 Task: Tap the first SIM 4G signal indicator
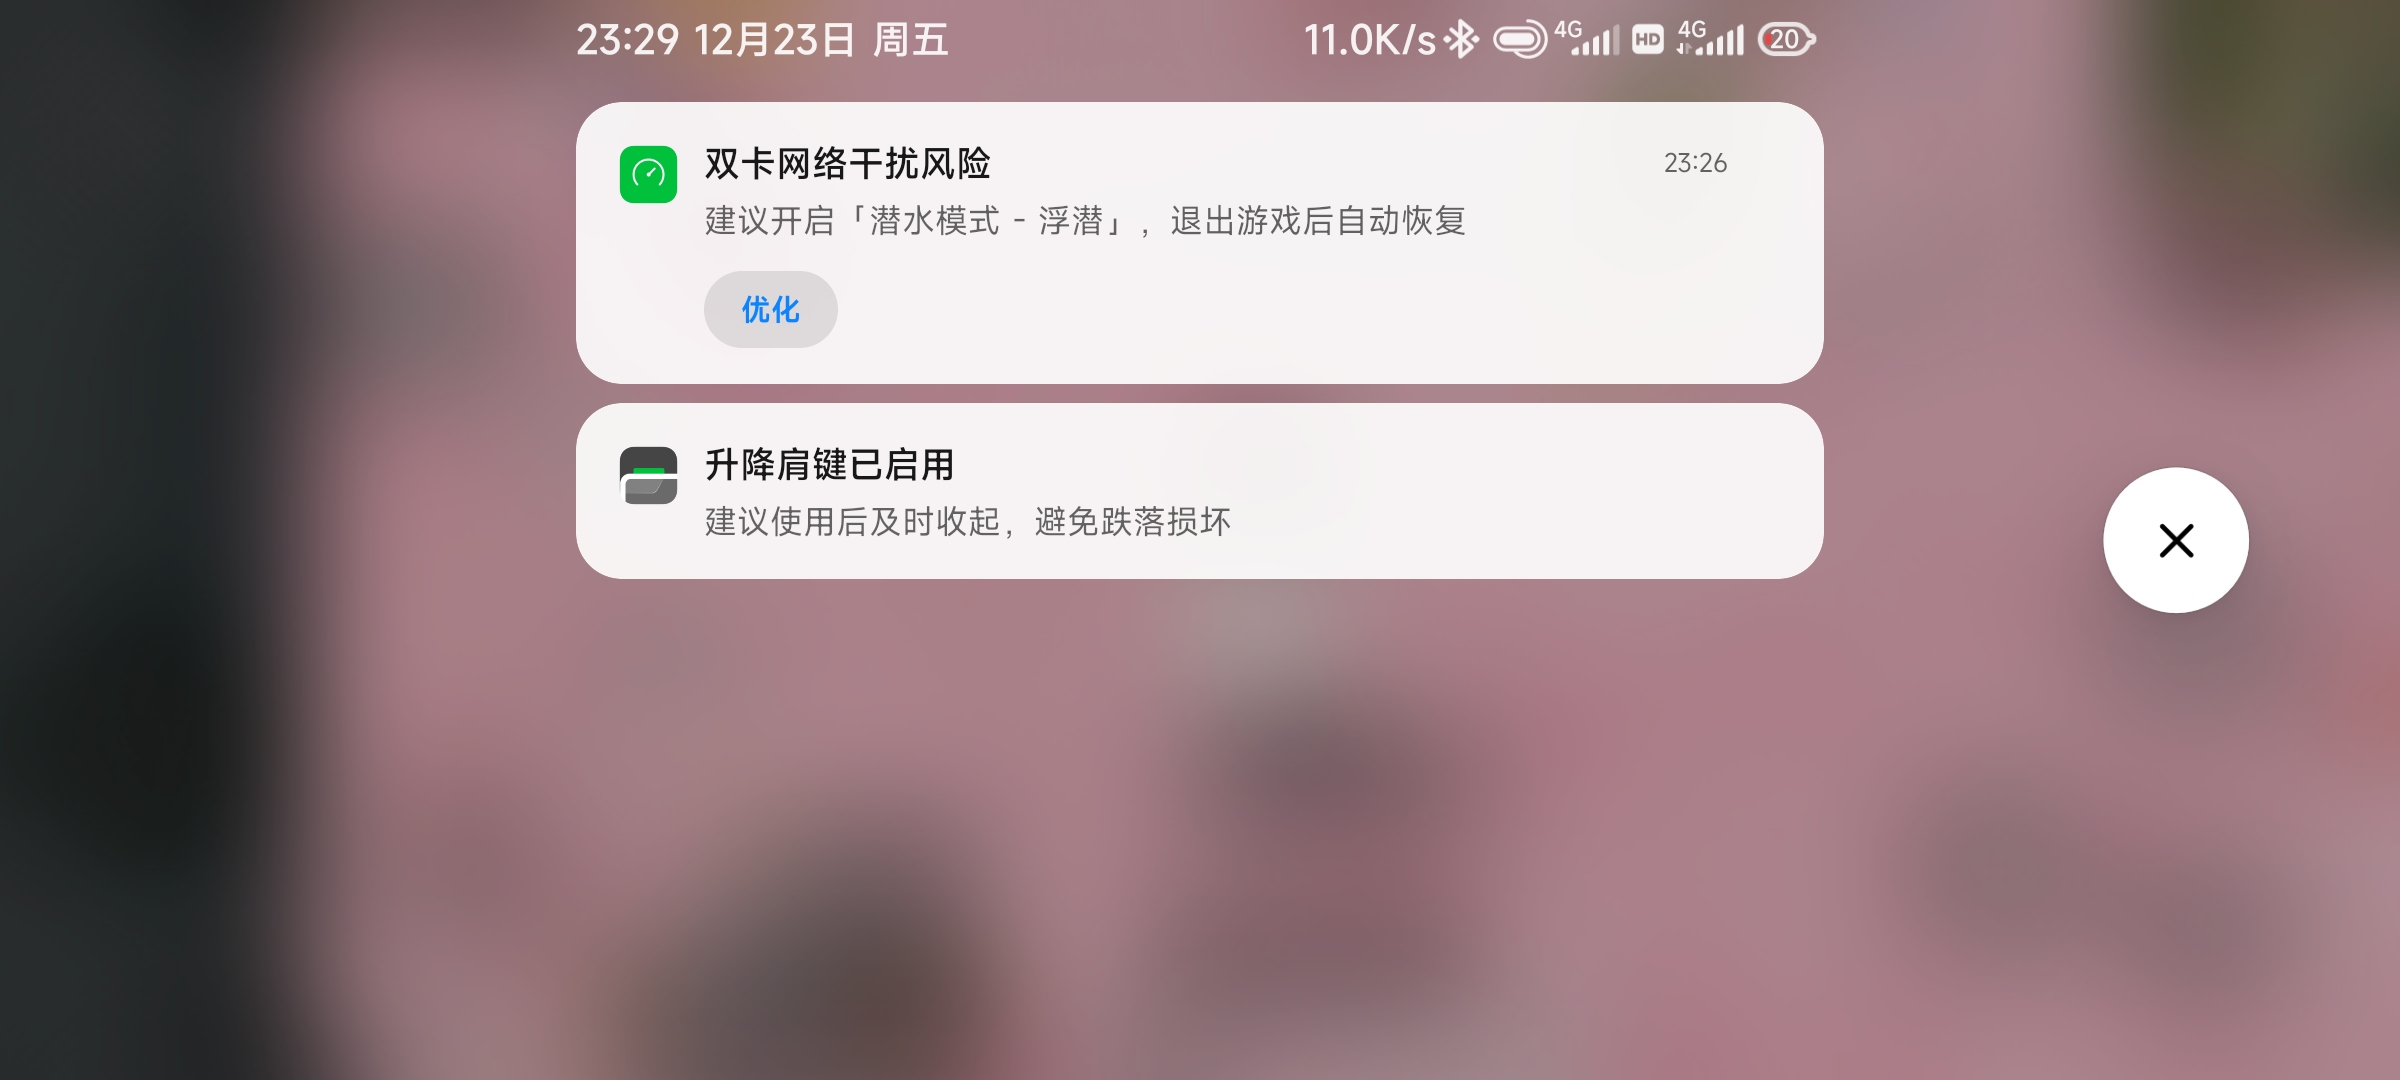[x=1586, y=38]
